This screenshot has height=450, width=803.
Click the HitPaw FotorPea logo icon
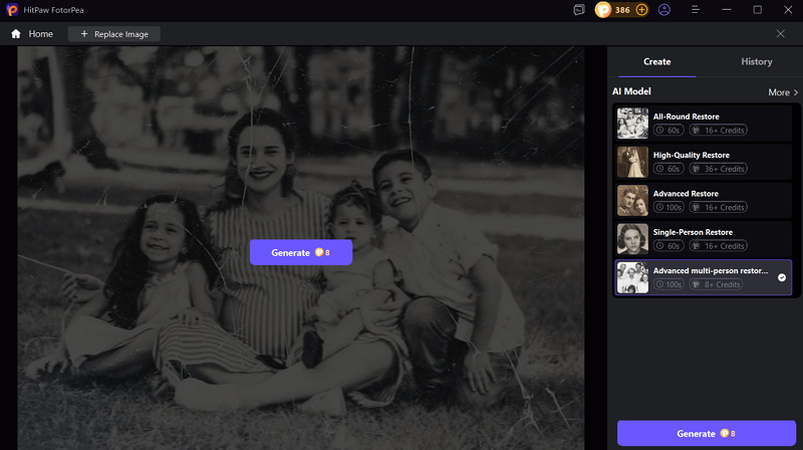(x=12, y=10)
